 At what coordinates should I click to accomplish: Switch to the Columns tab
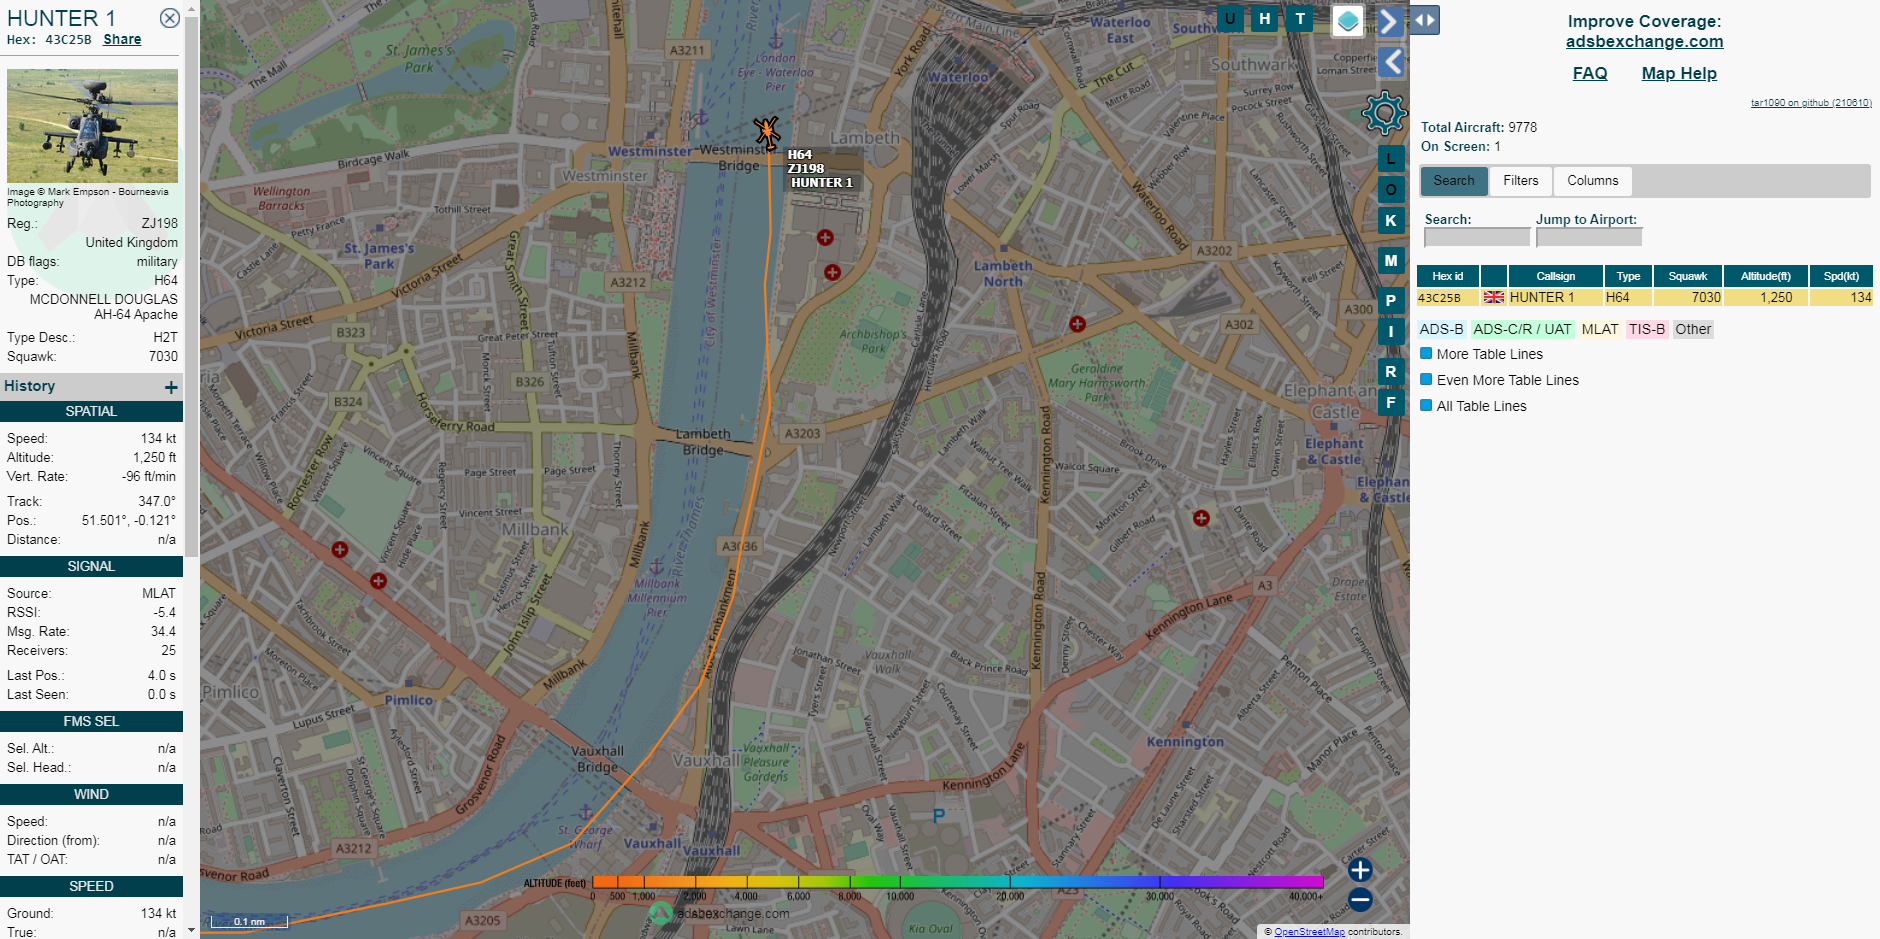point(1593,181)
